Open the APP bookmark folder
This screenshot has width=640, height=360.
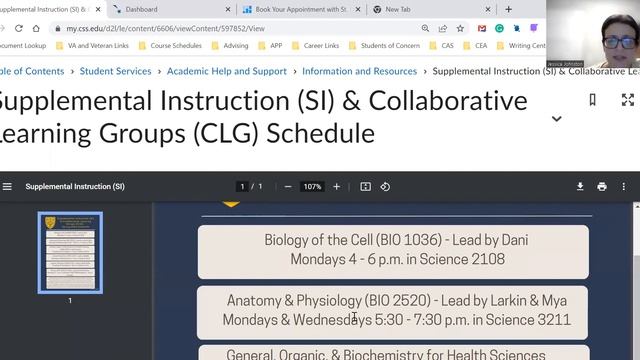(x=270, y=46)
